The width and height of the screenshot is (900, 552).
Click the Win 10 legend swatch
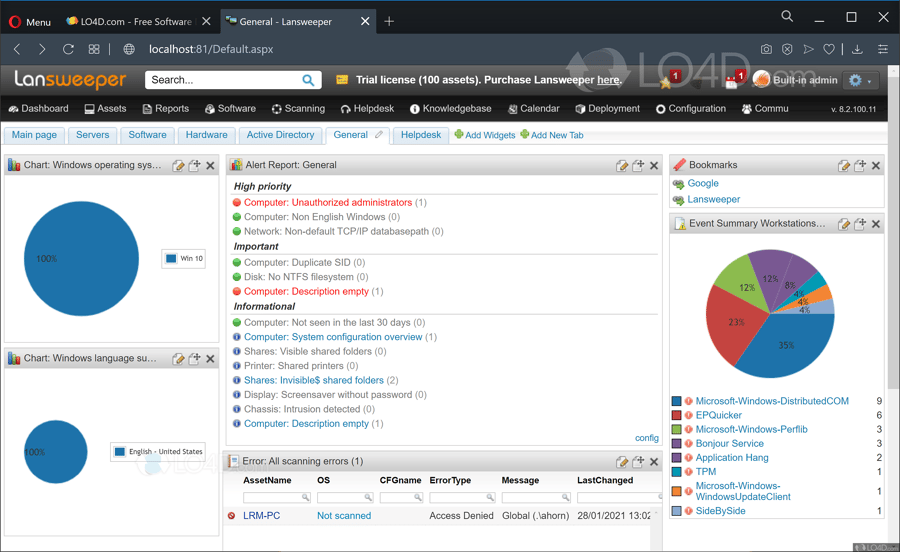(x=171, y=258)
